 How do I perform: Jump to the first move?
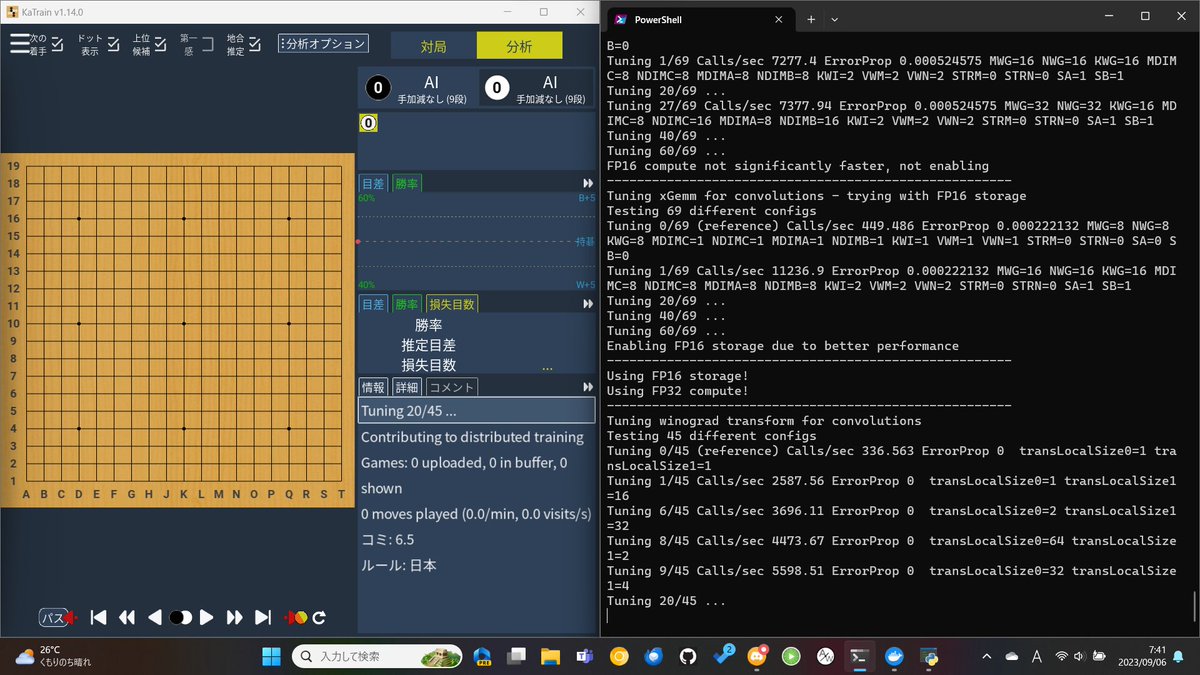click(98, 618)
